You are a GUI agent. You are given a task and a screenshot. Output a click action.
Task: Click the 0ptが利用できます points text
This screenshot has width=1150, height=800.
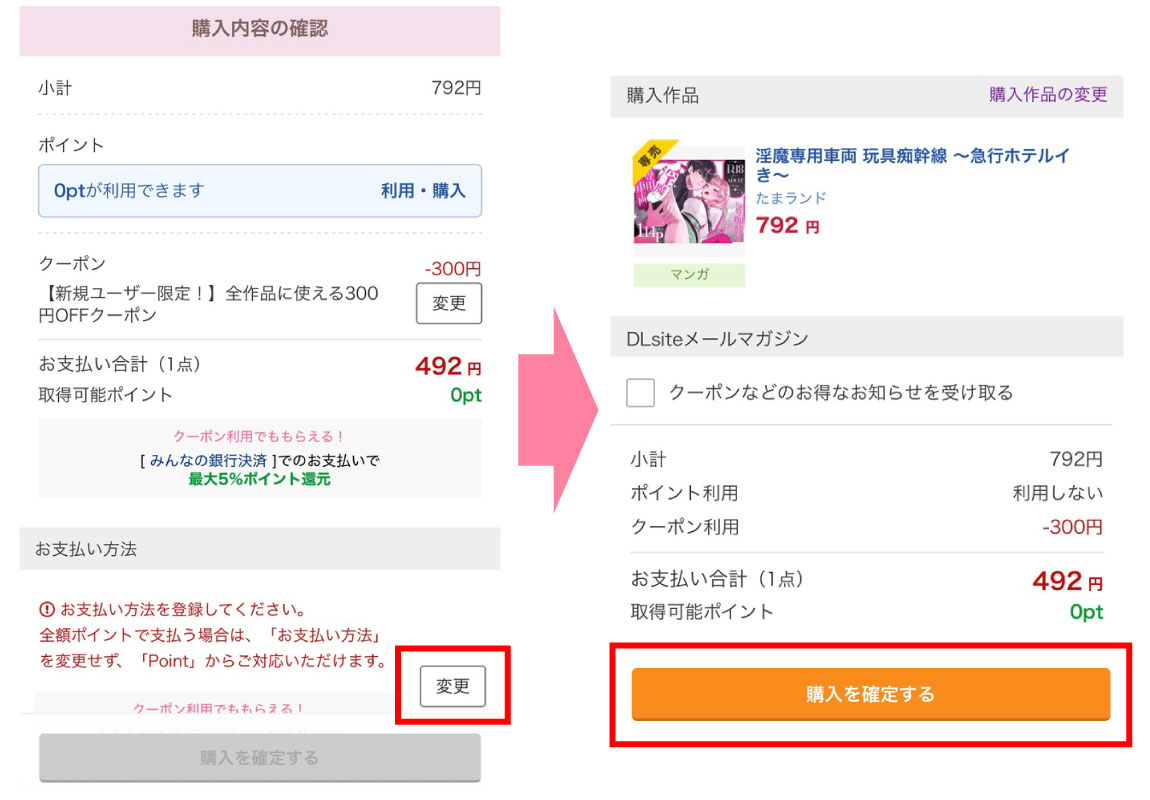pos(129,191)
